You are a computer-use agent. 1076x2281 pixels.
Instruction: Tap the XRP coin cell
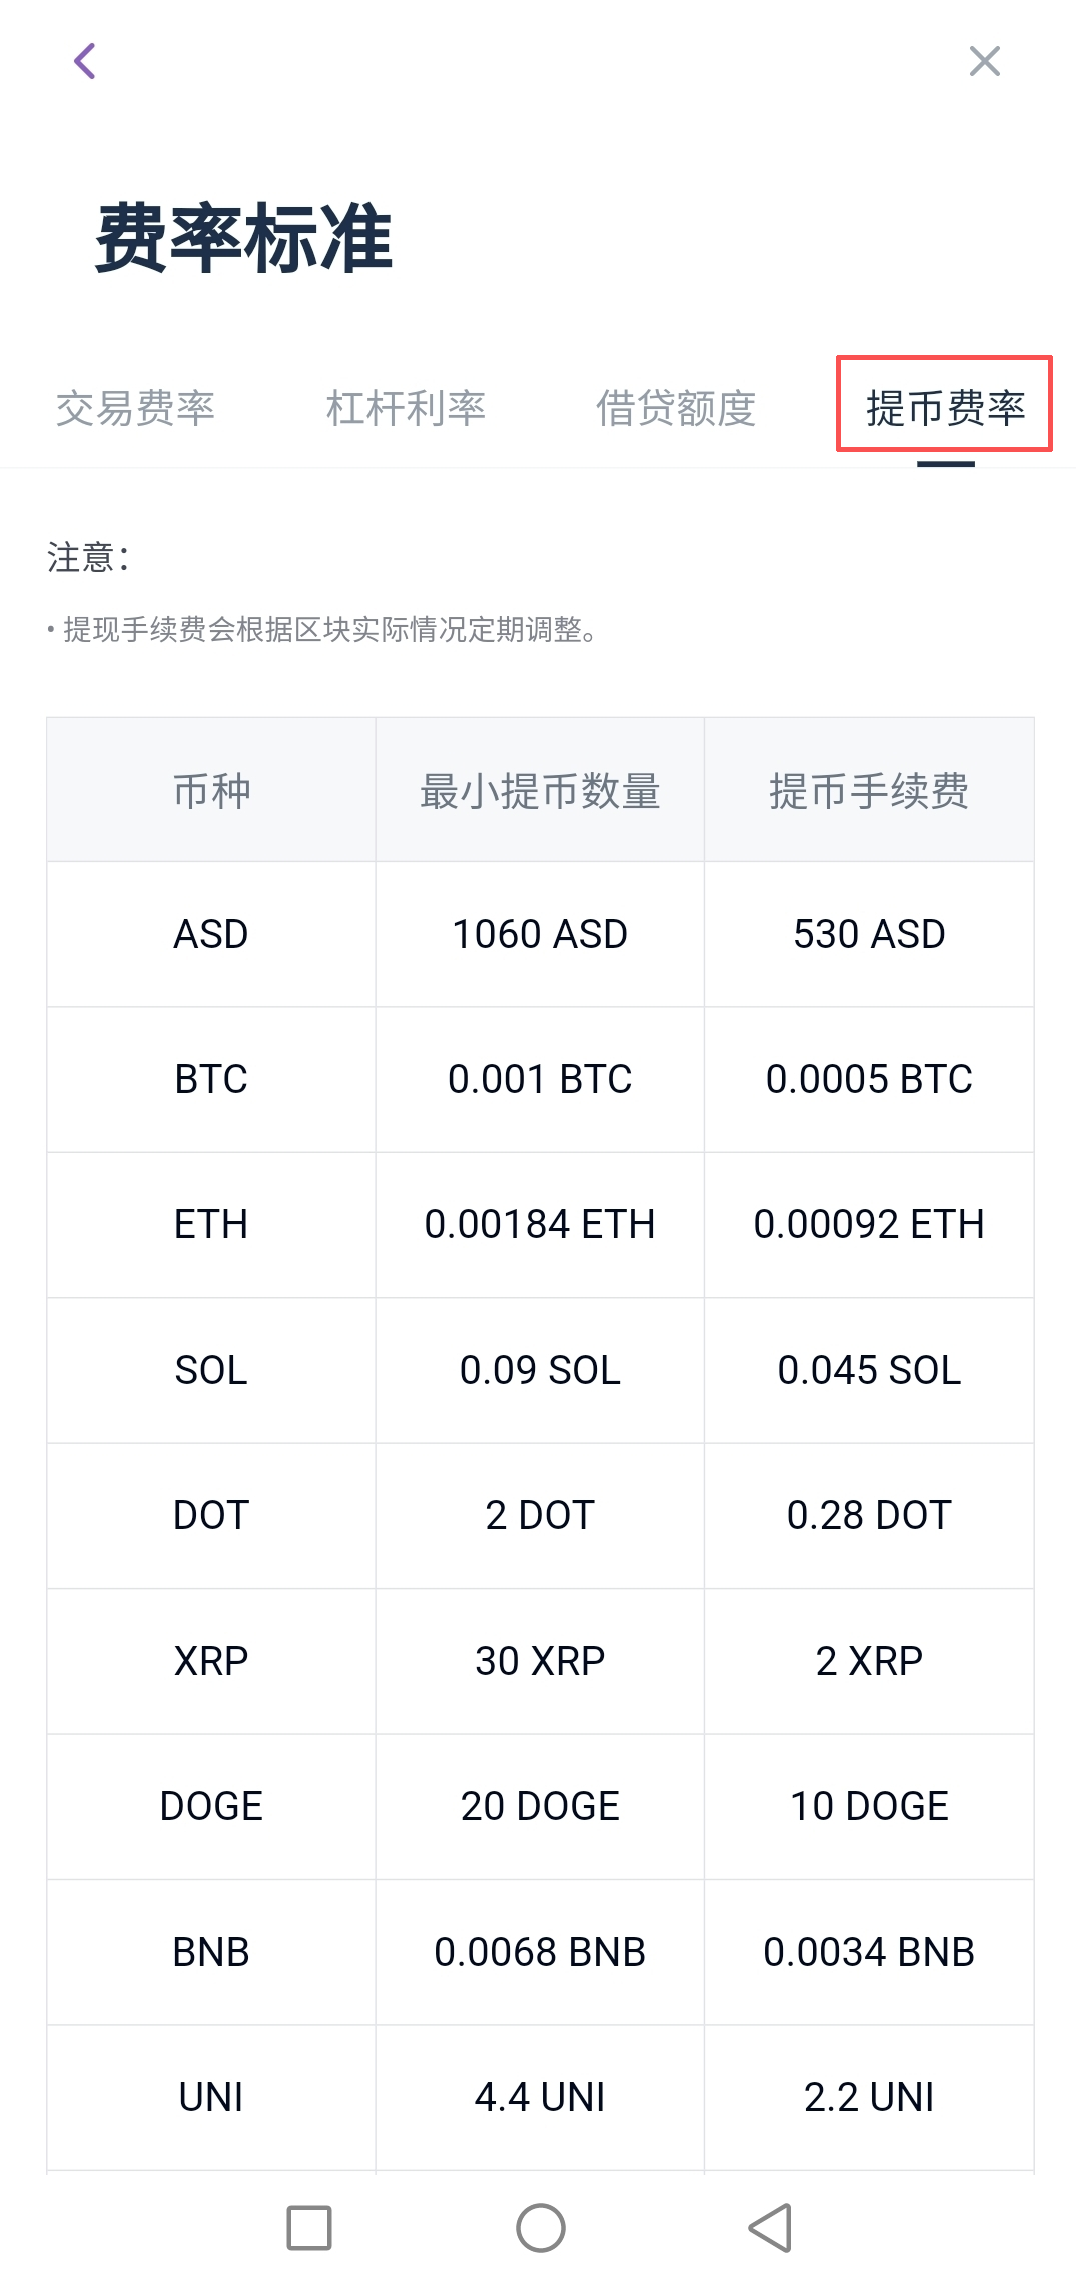click(x=211, y=1661)
